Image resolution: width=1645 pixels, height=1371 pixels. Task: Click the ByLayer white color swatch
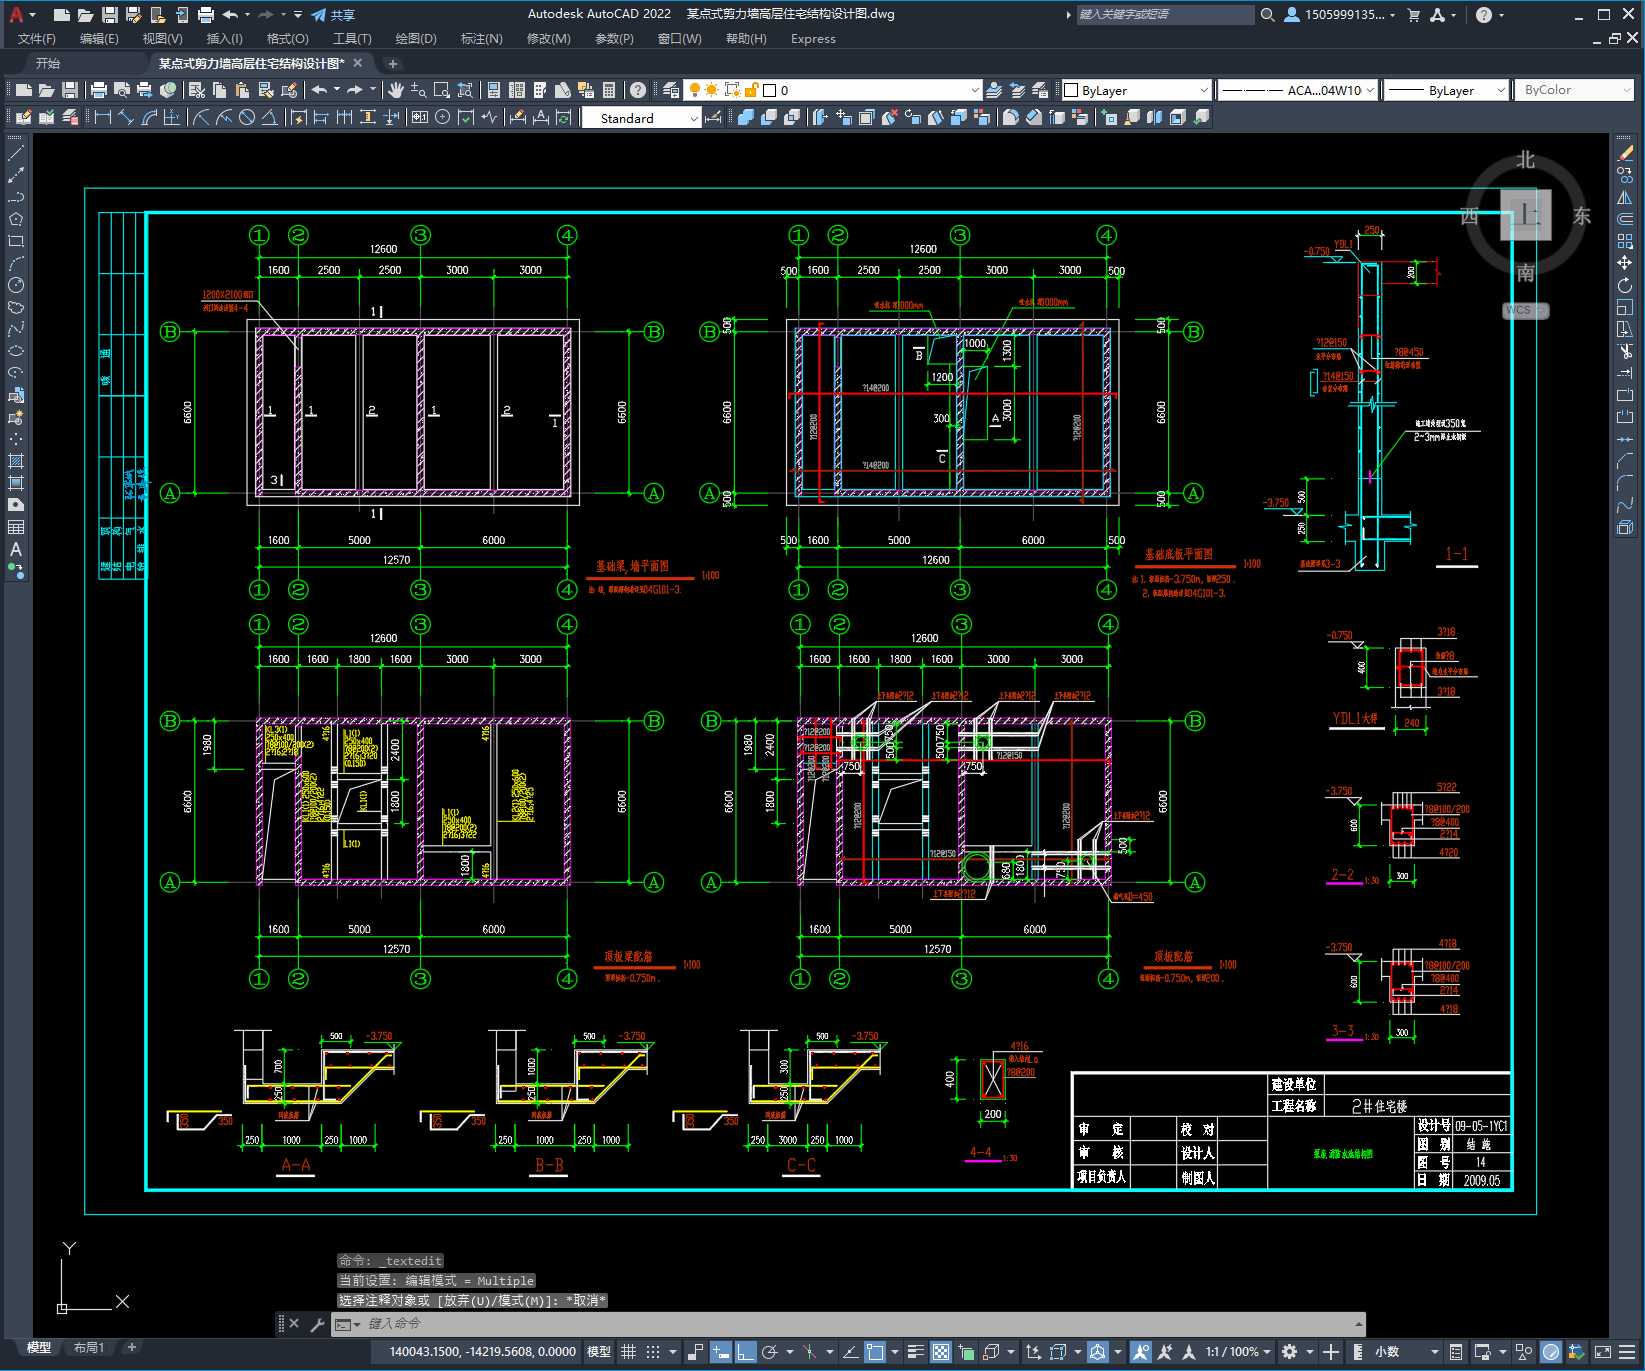(x=1071, y=90)
